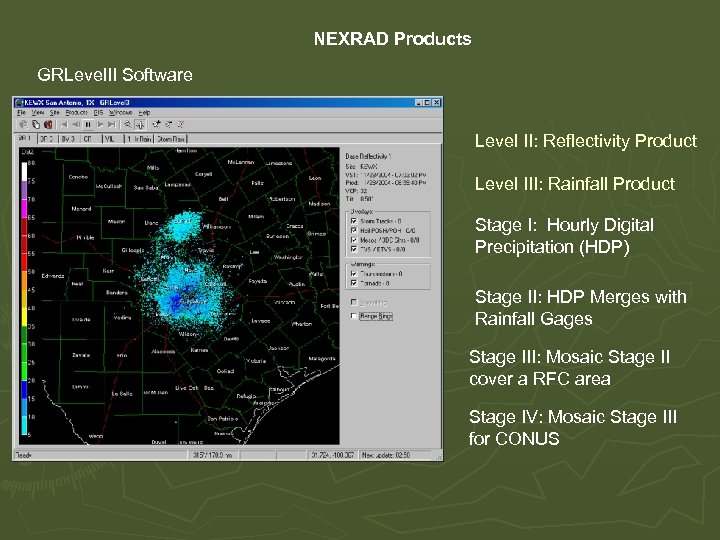The width and height of the screenshot is (720, 540).
Task: Open the GIS menu
Action: pos(98,112)
